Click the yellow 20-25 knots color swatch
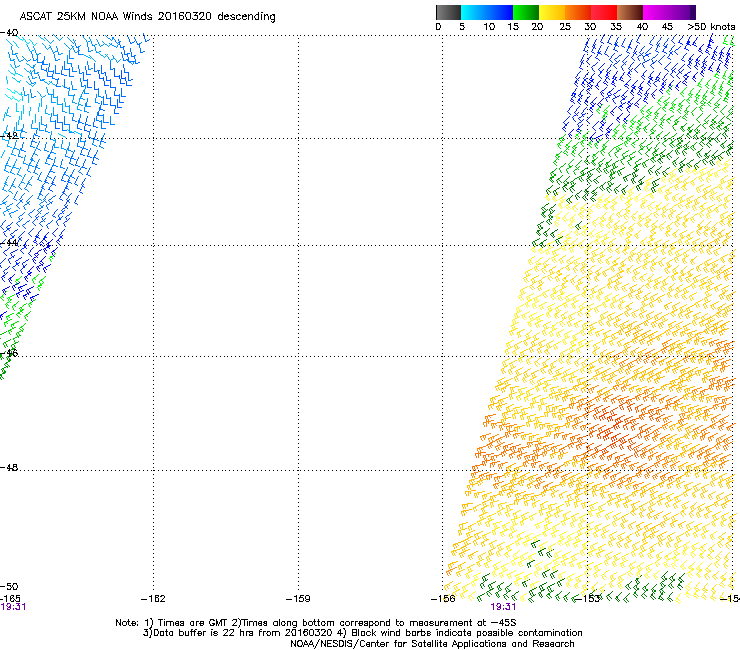 point(552,12)
